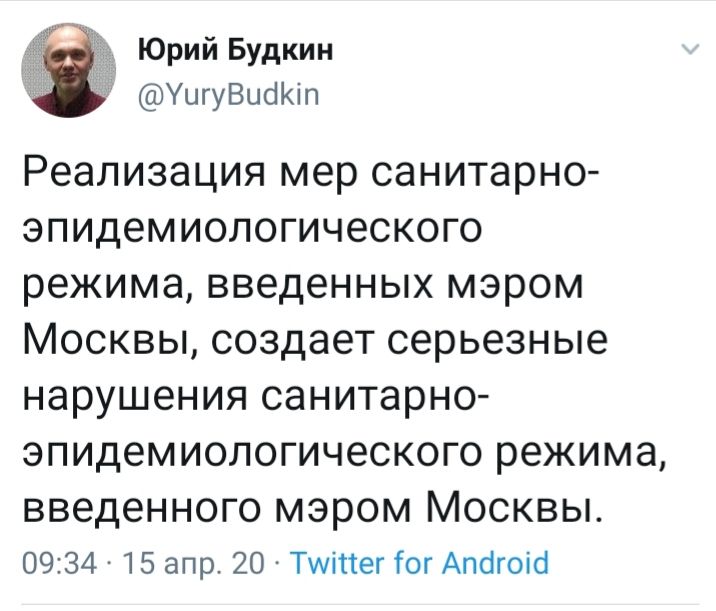Click the word нарушения in the tweet
716x611 pixels.
pyautogui.click(x=129, y=400)
